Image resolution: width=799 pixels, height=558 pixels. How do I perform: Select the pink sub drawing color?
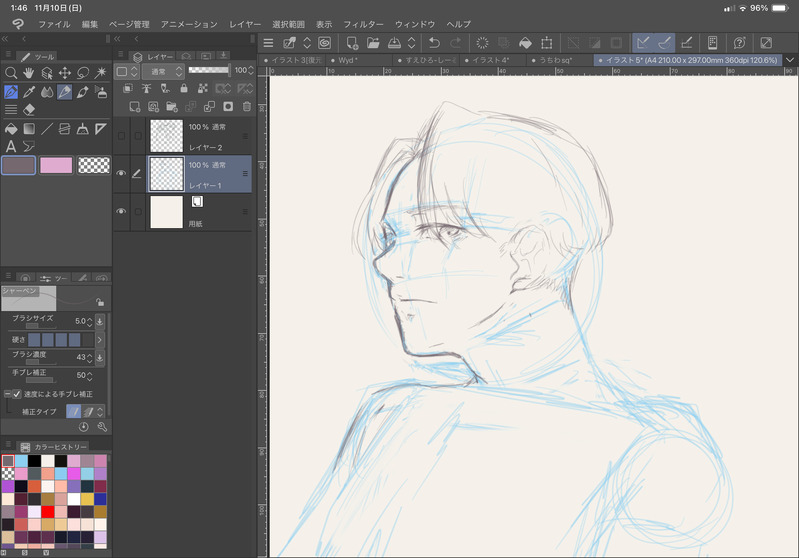[56, 165]
